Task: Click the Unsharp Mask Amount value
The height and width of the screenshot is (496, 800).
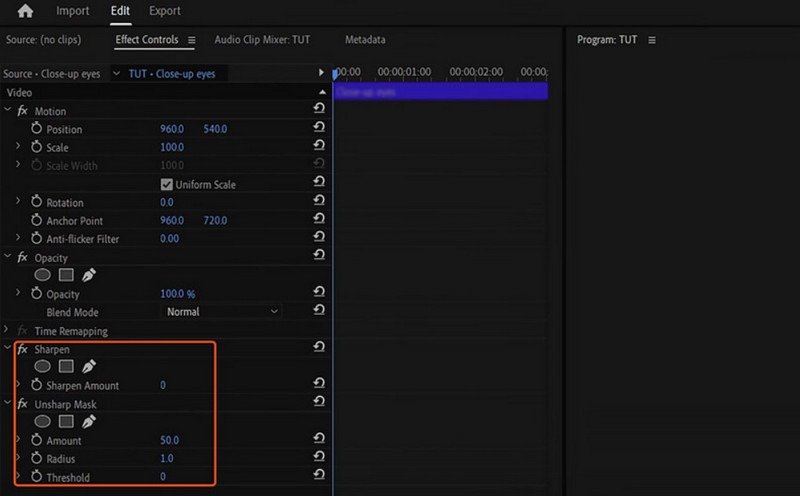Action: (x=170, y=441)
